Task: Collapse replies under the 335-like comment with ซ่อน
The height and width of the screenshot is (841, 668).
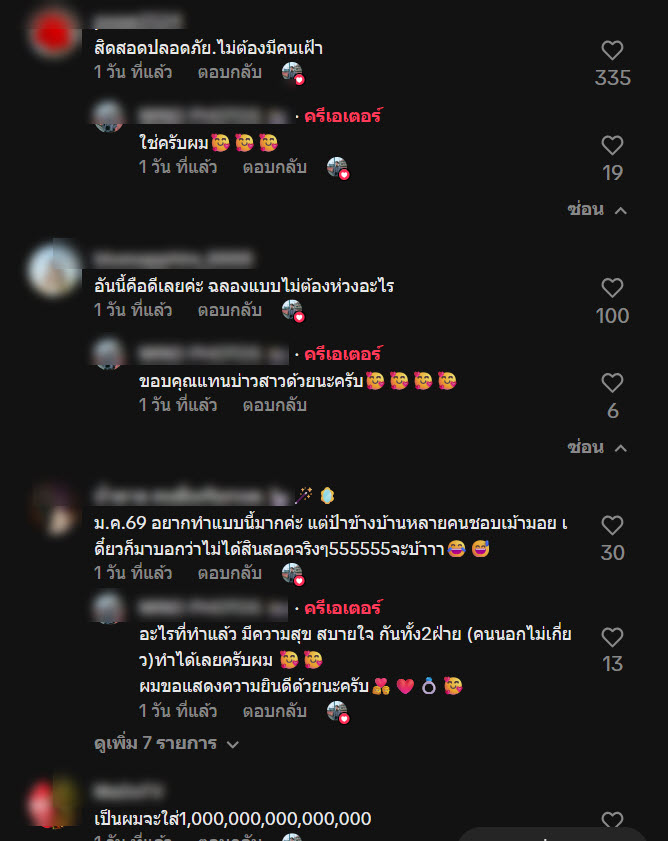Action: (x=597, y=210)
